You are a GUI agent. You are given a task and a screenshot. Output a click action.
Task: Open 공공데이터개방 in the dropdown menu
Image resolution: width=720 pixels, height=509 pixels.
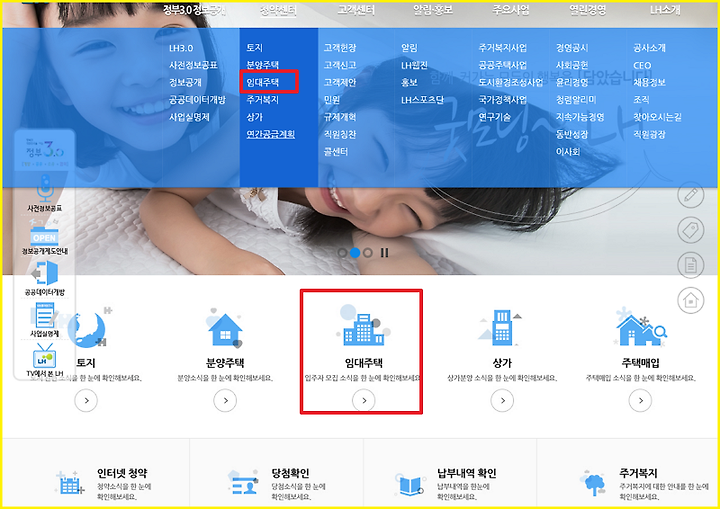[197, 100]
